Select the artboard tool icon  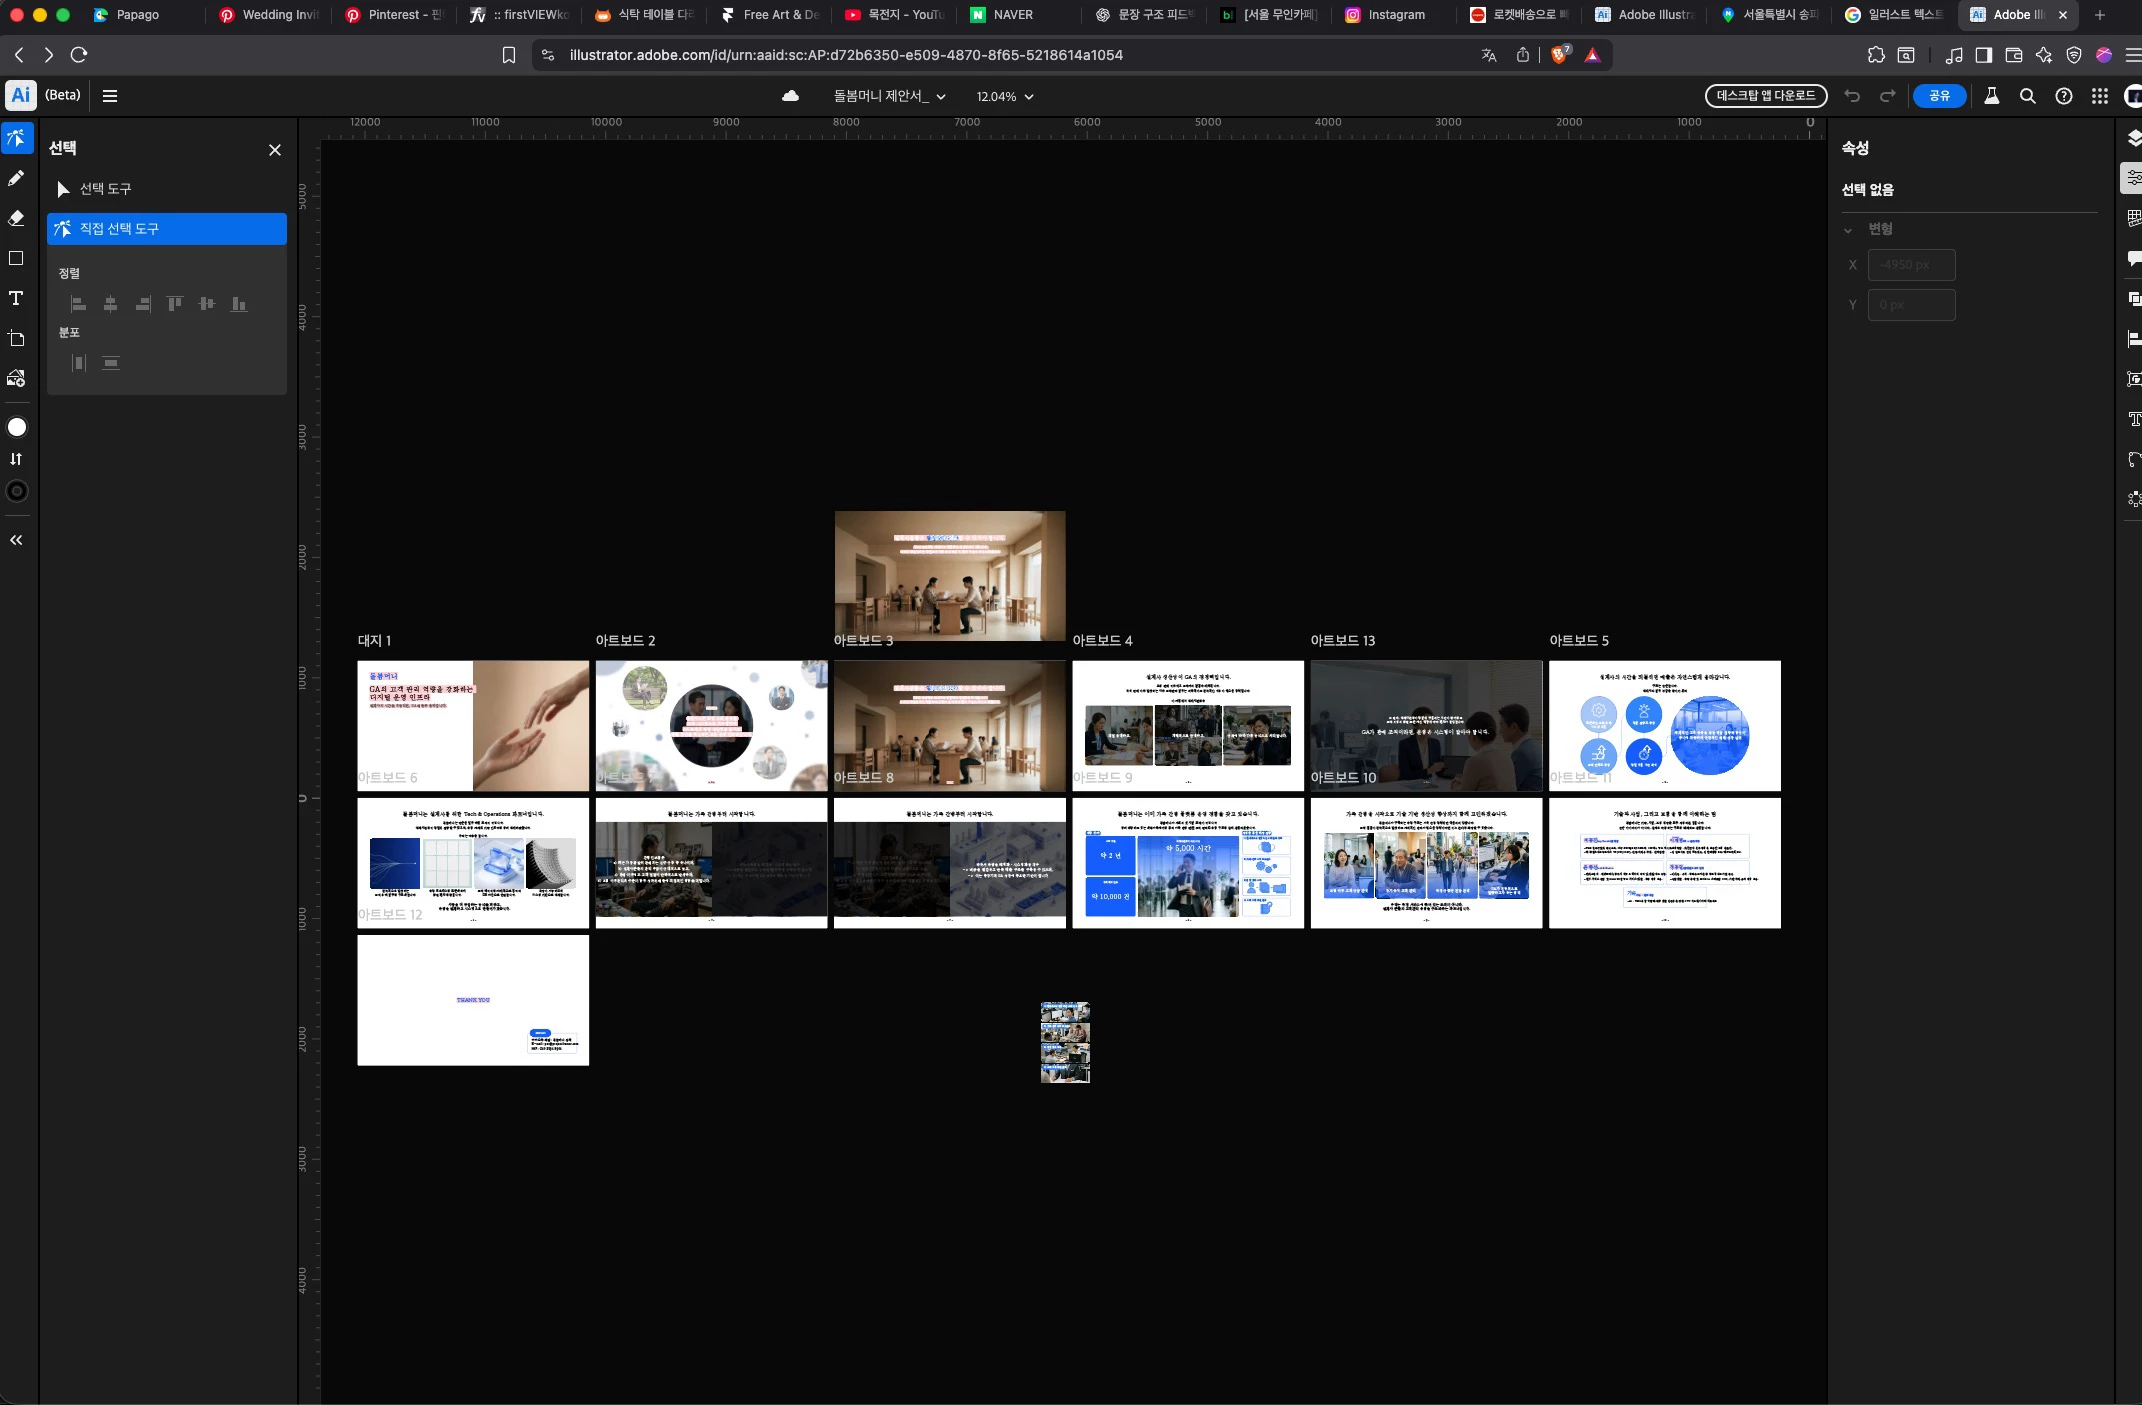coord(16,339)
